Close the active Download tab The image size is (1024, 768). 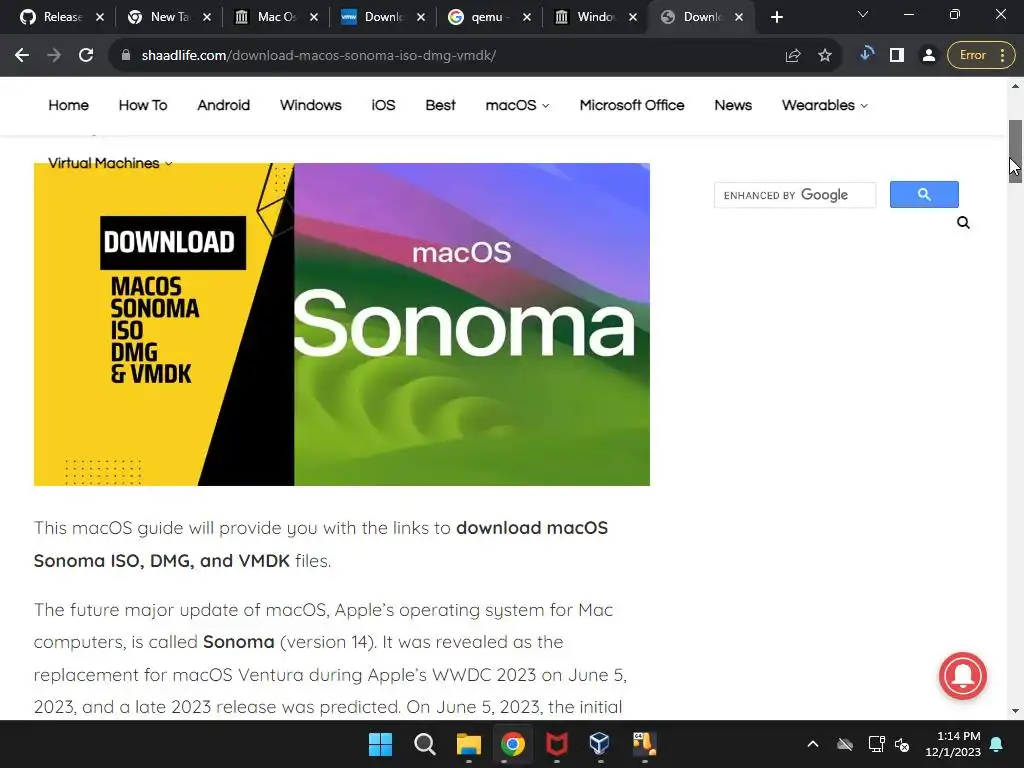point(739,18)
